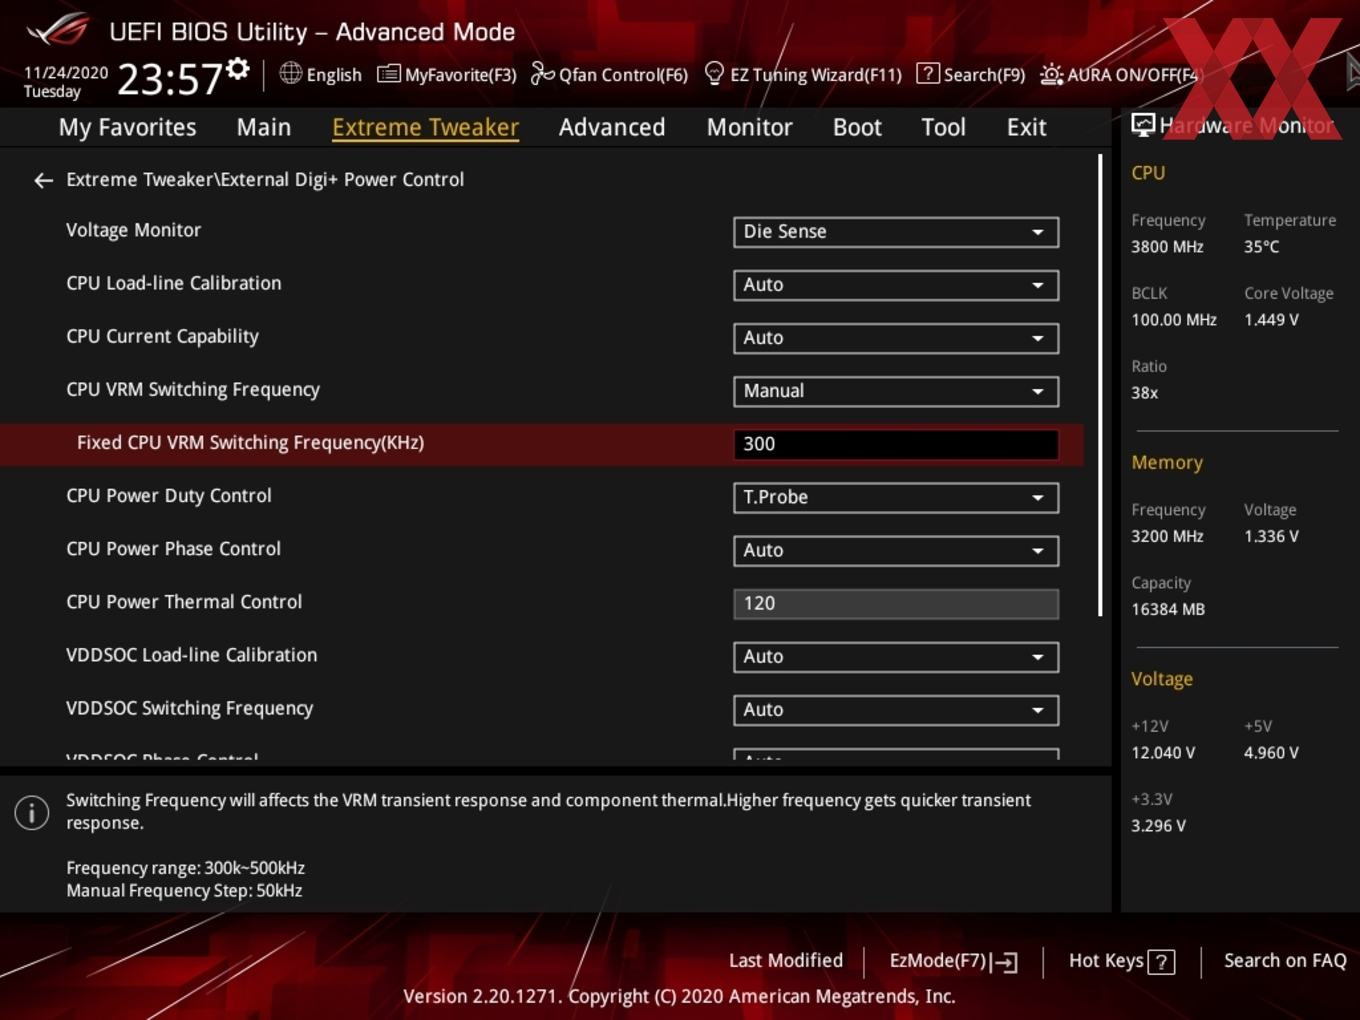Click the breadcrumb External Digi+ Power Control
Image resolution: width=1360 pixels, height=1020 pixels.
click(x=342, y=180)
